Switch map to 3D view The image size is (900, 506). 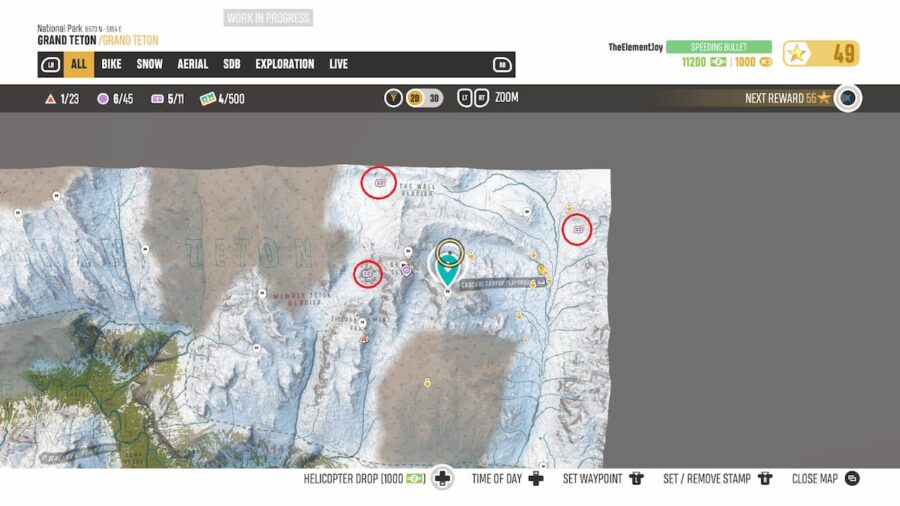coord(435,98)
